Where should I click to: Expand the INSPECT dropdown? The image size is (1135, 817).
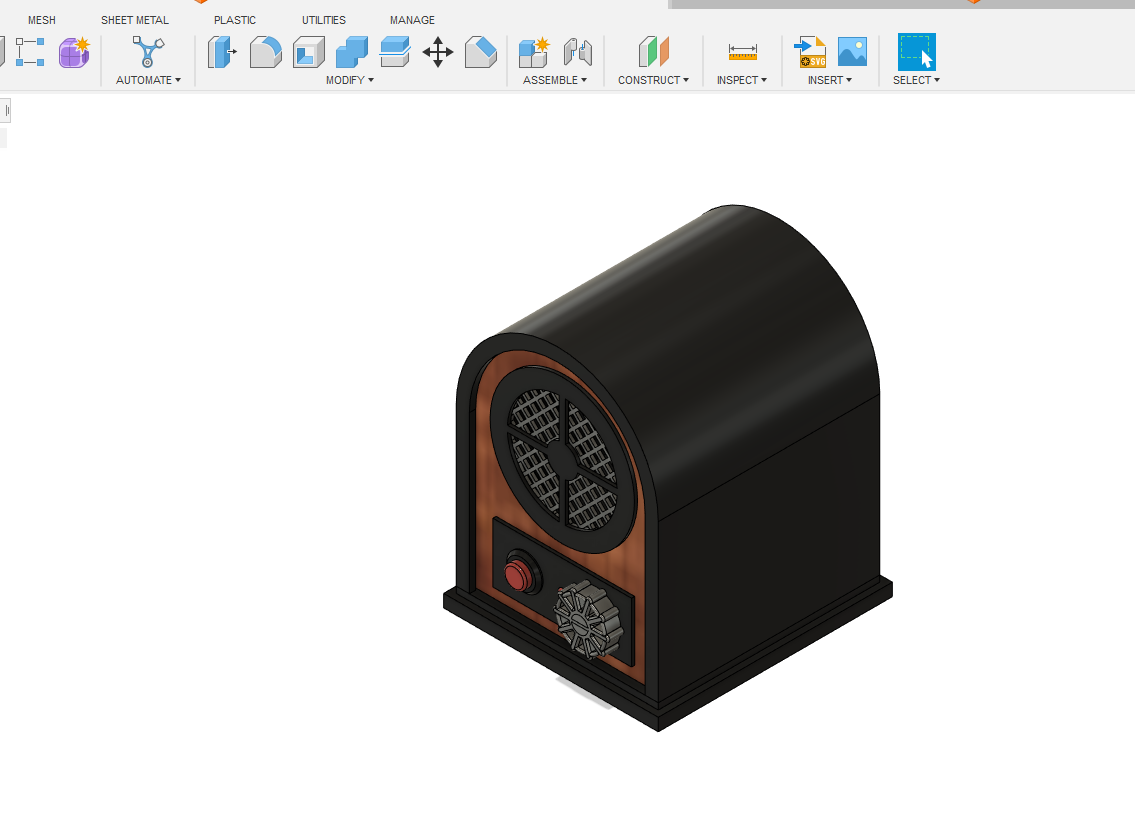742,80
